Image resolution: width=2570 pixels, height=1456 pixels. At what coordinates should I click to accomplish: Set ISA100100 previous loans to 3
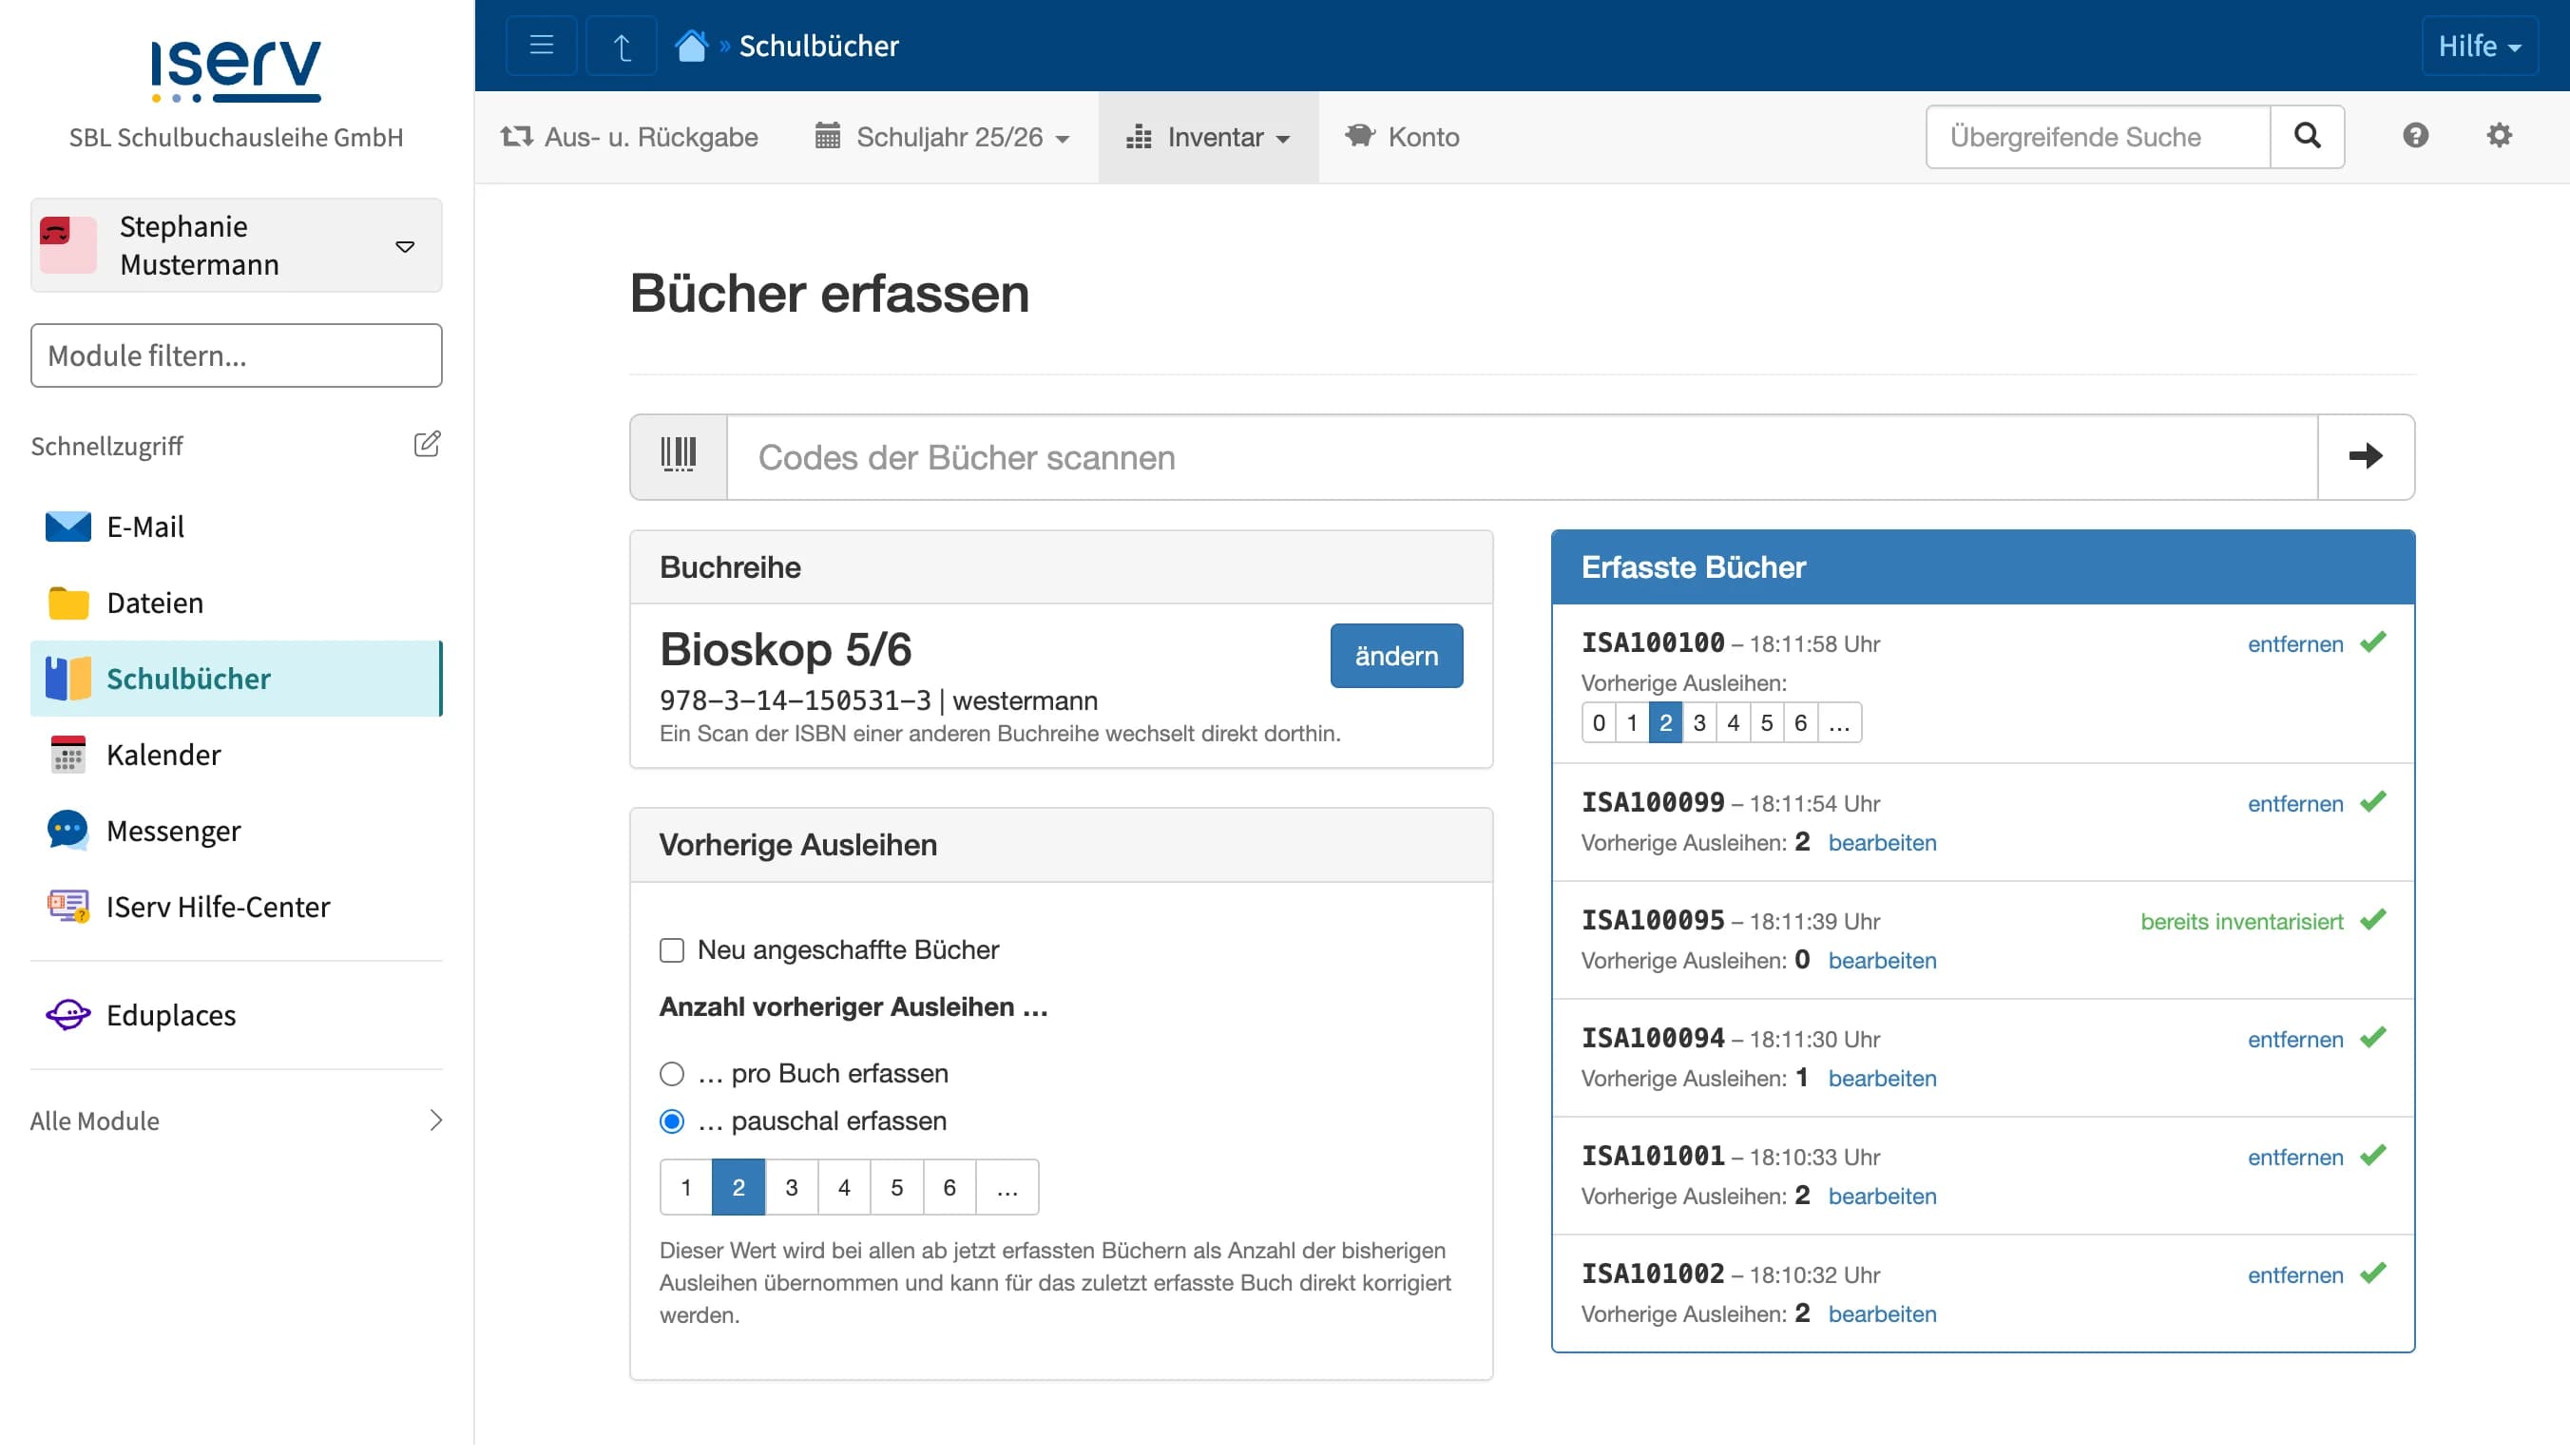(x=1699, y=722)
